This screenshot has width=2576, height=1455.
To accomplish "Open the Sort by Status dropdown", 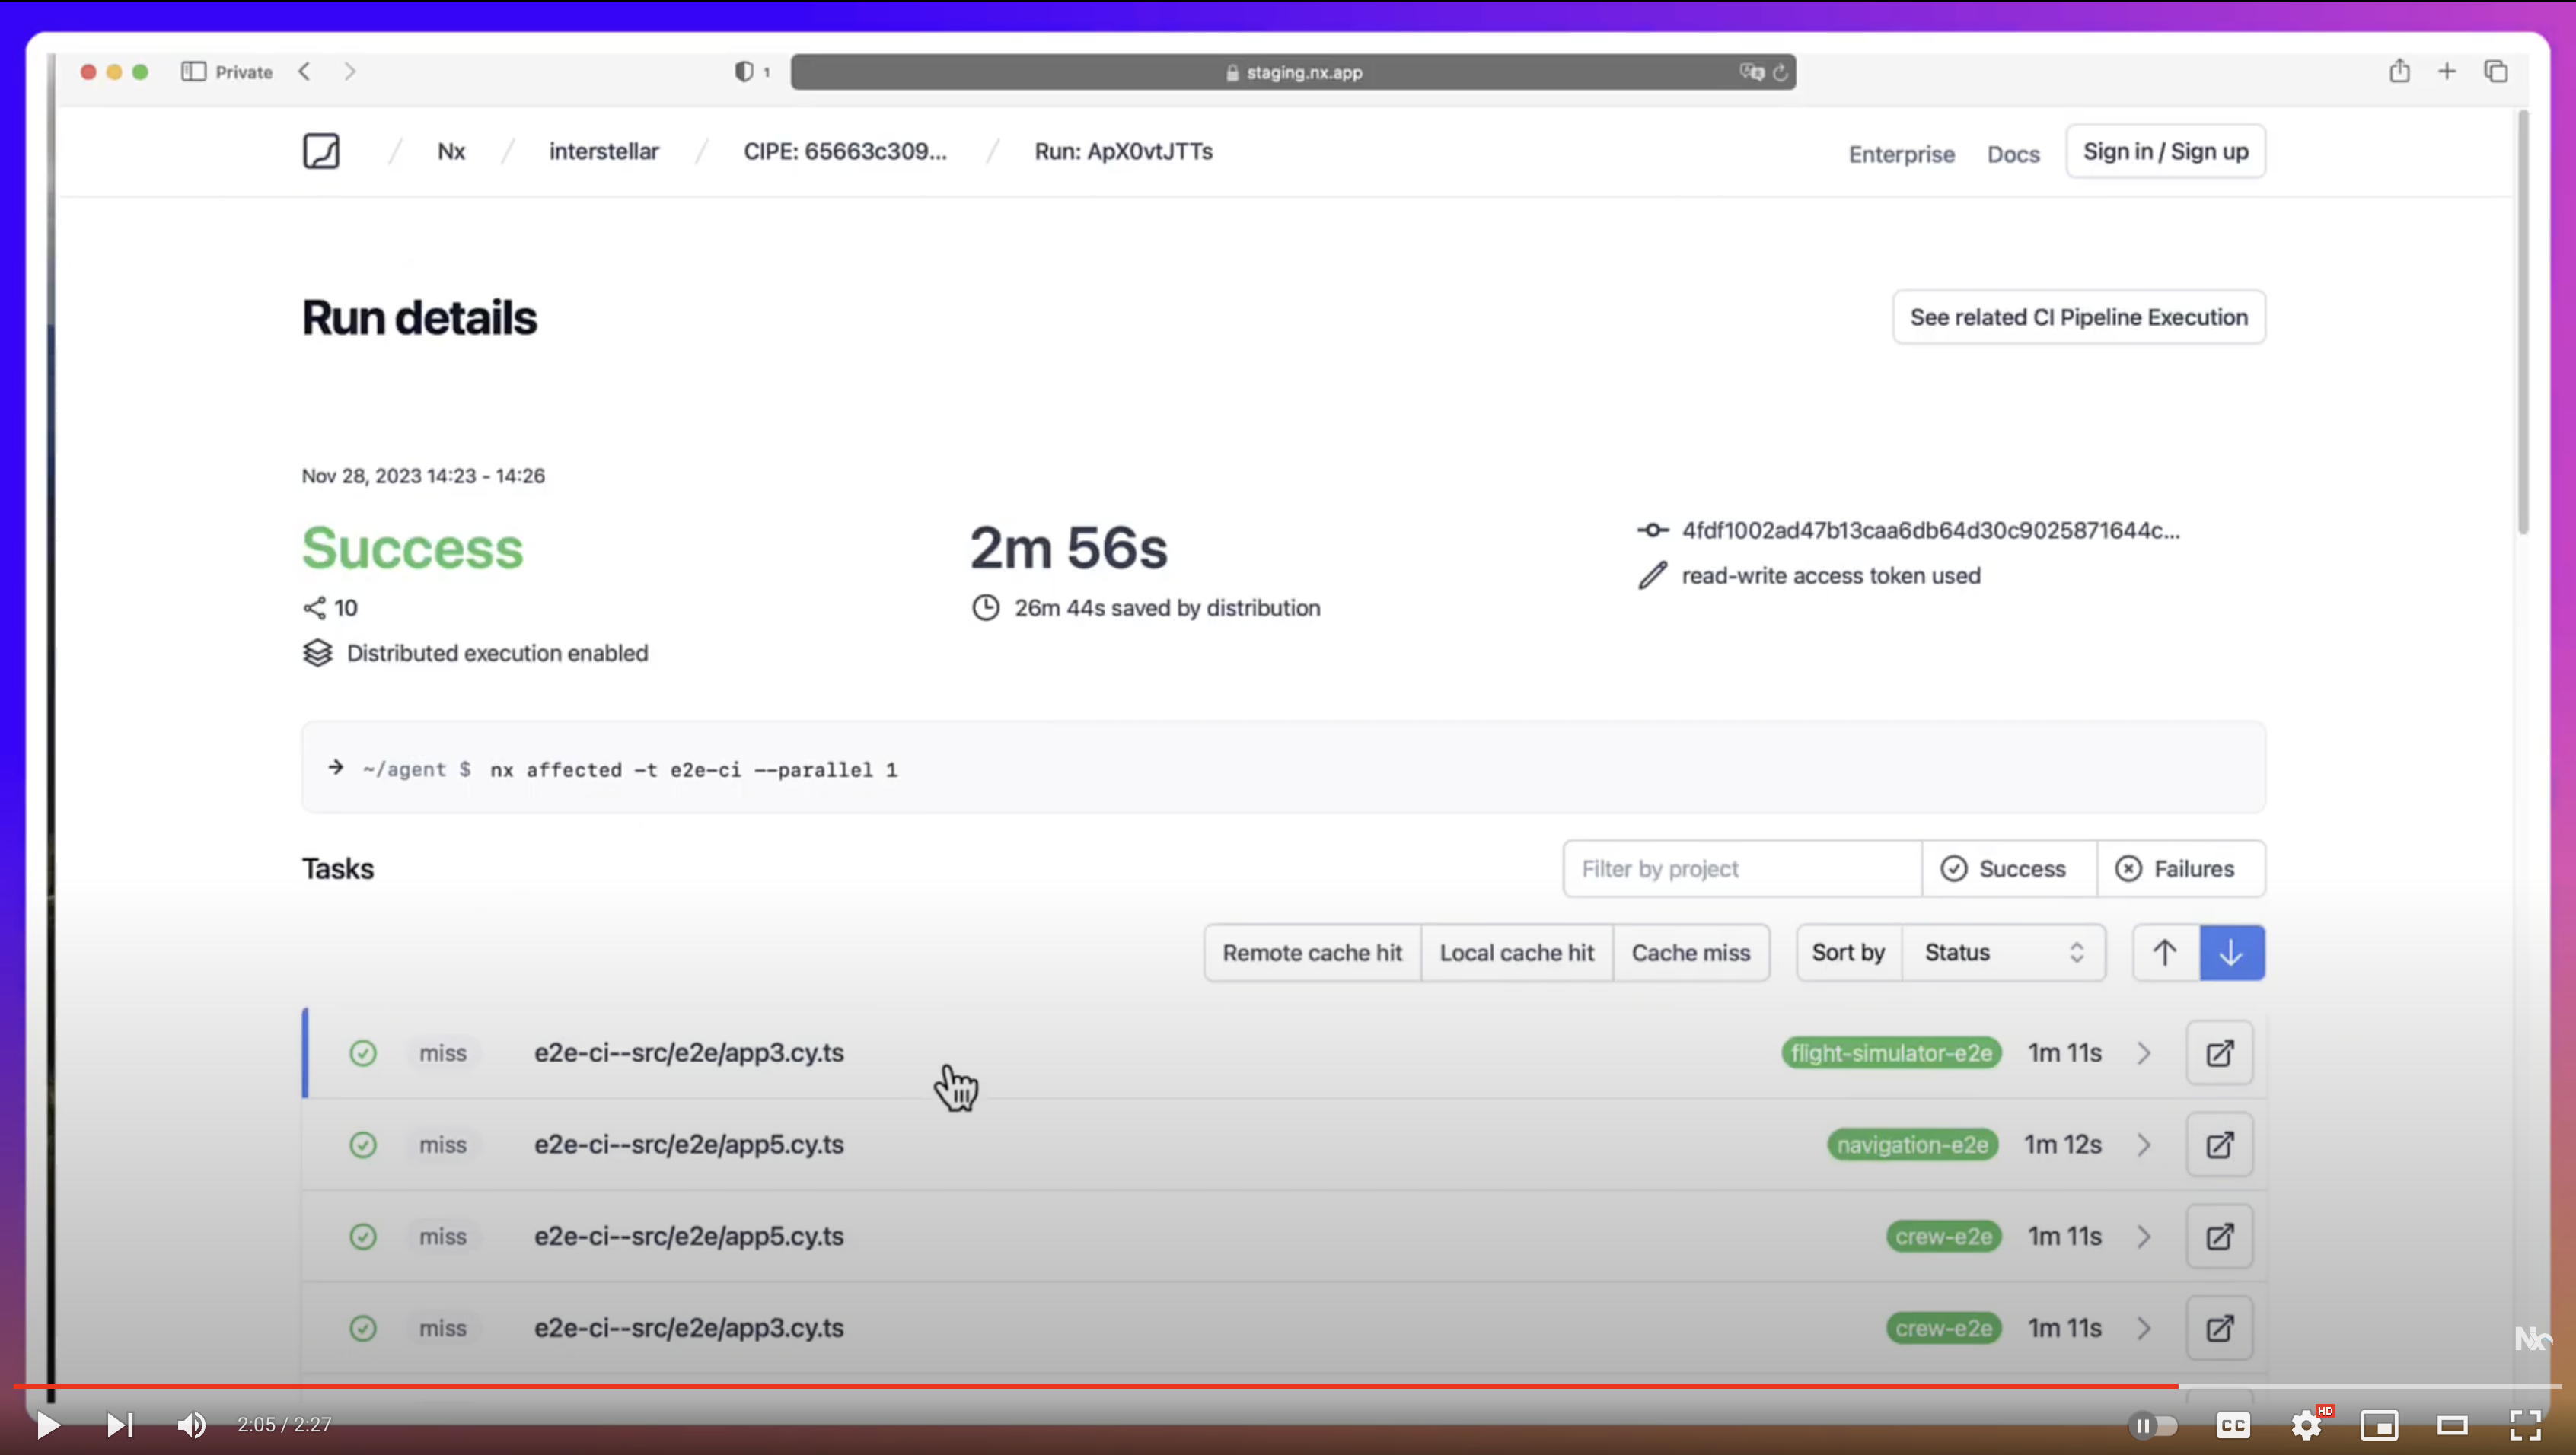I will [x=2003, y=953].
